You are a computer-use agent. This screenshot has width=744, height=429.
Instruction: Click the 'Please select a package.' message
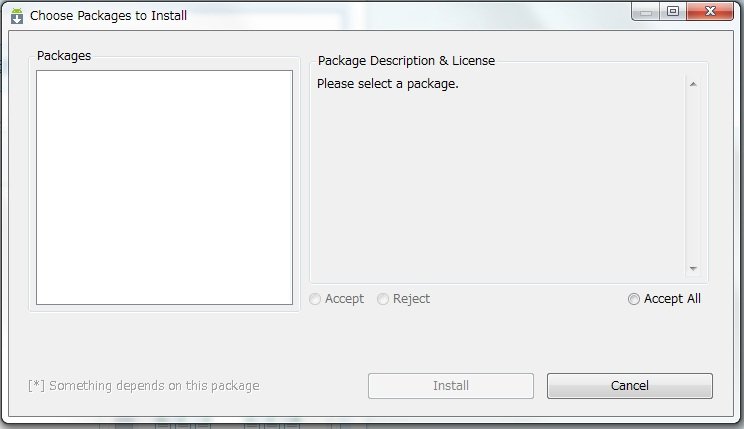tap(388, 84)
